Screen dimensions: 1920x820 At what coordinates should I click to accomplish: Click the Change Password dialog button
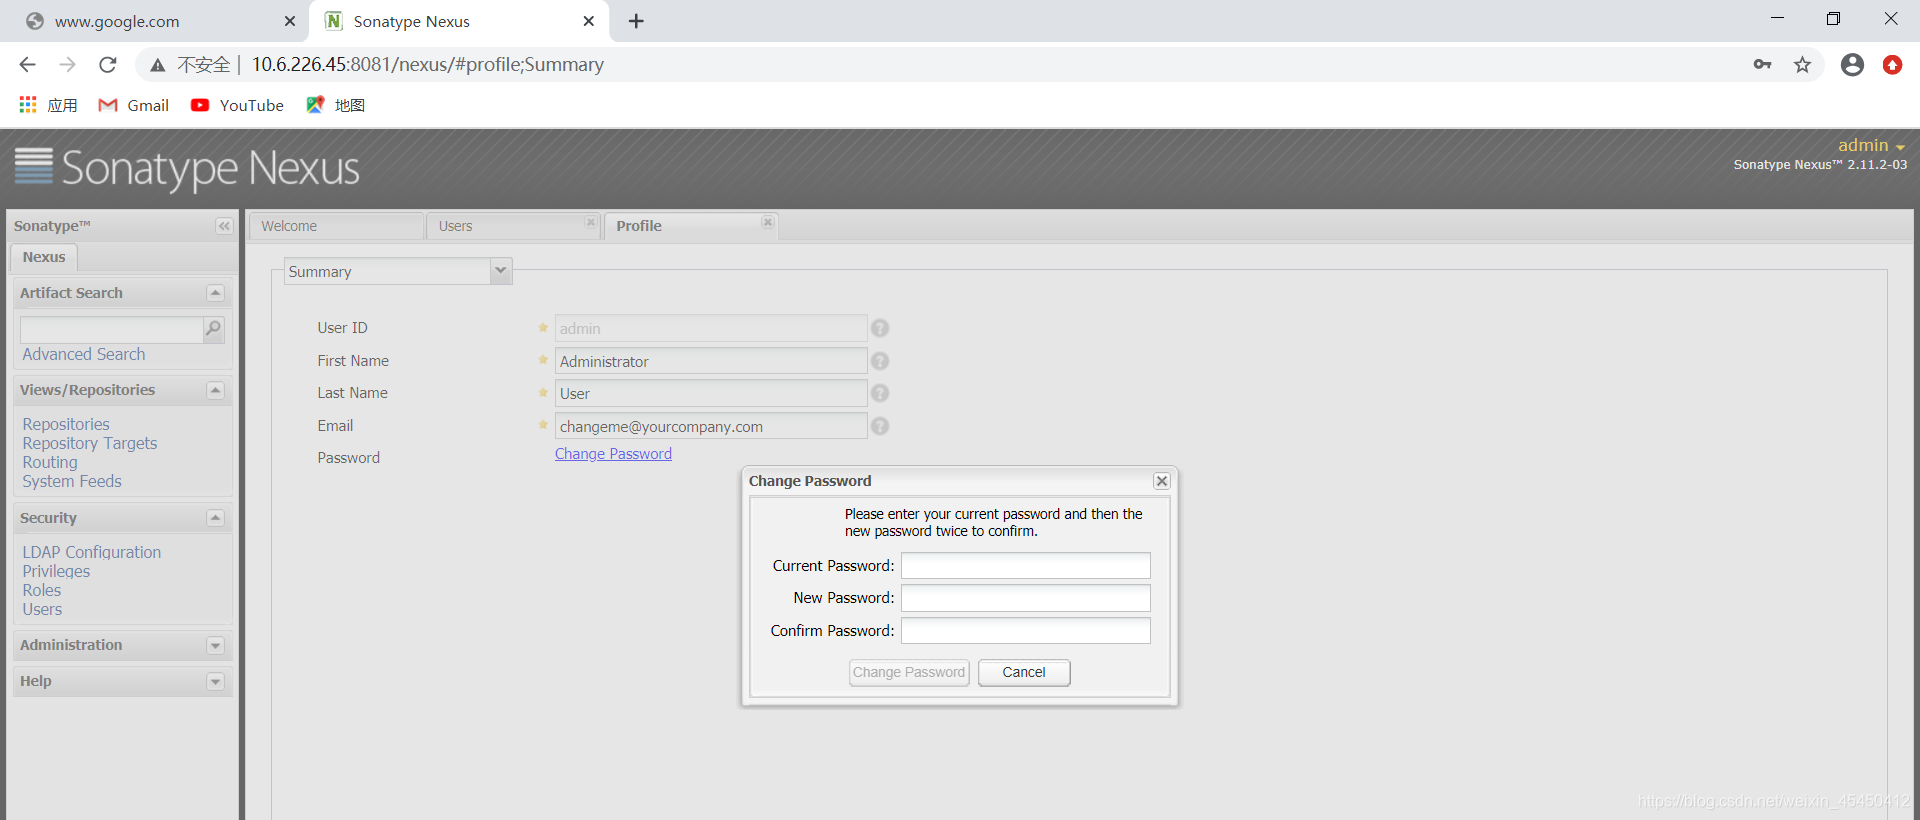909,673
